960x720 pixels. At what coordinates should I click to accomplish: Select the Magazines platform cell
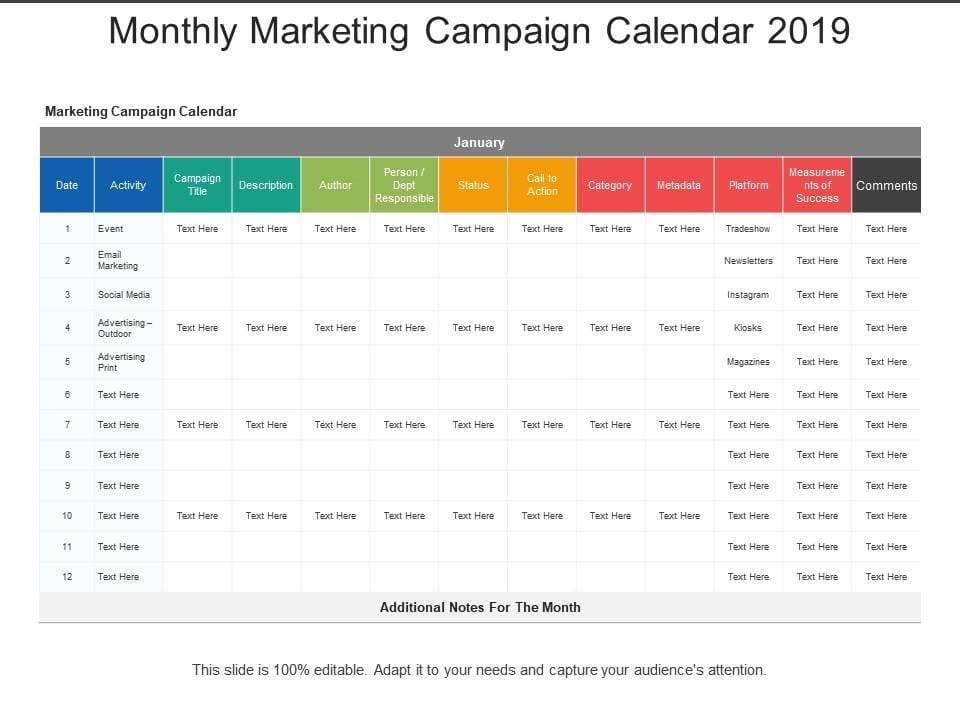[748, 362]
